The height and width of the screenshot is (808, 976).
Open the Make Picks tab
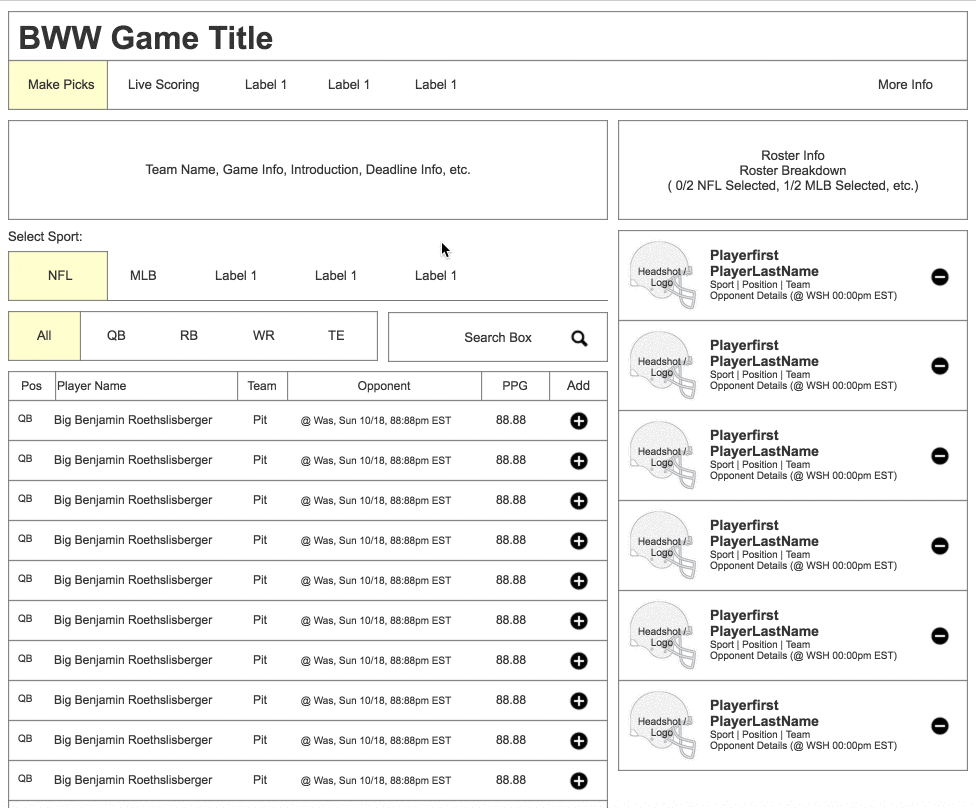point(58,85)
